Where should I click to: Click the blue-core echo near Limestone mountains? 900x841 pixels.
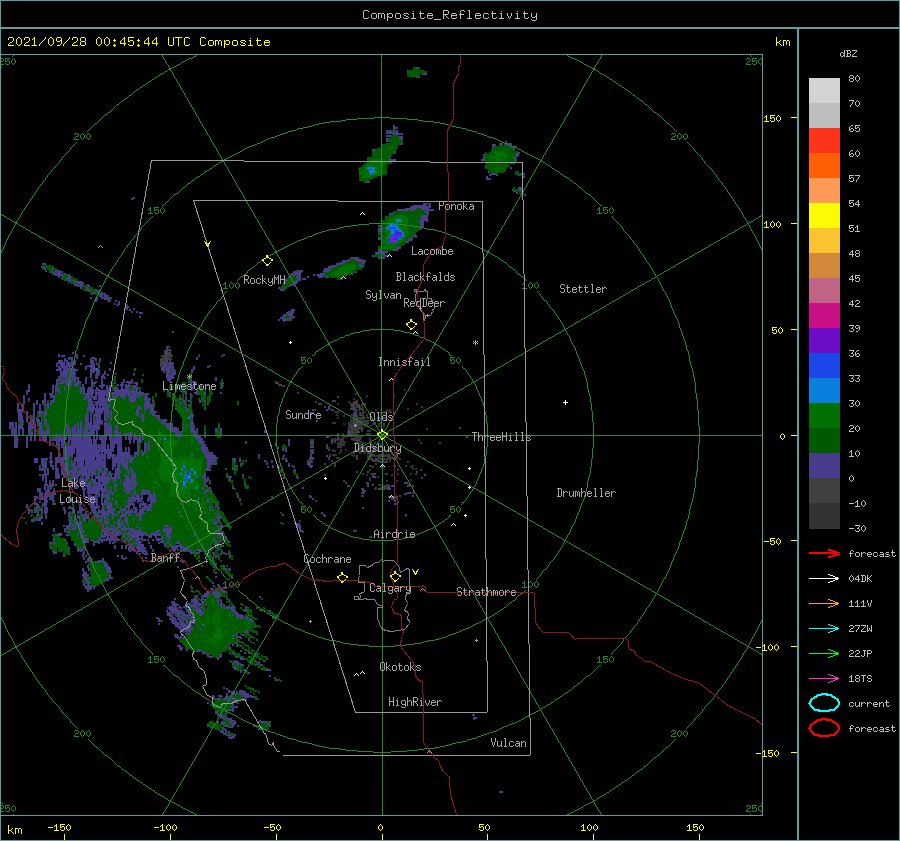(186, 475)
